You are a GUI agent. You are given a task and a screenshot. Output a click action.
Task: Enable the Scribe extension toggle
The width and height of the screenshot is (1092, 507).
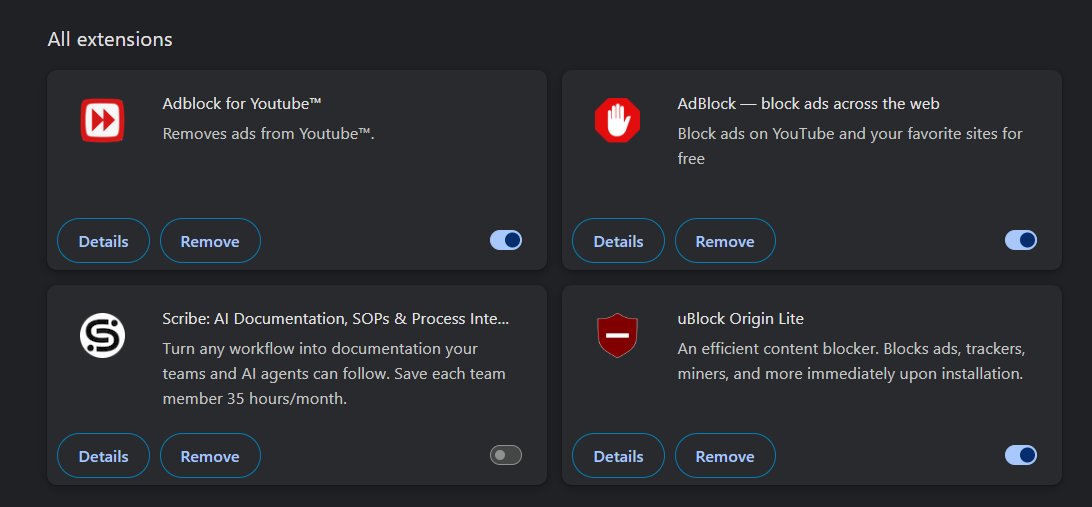pyautogui.click(x=506, y=455)
